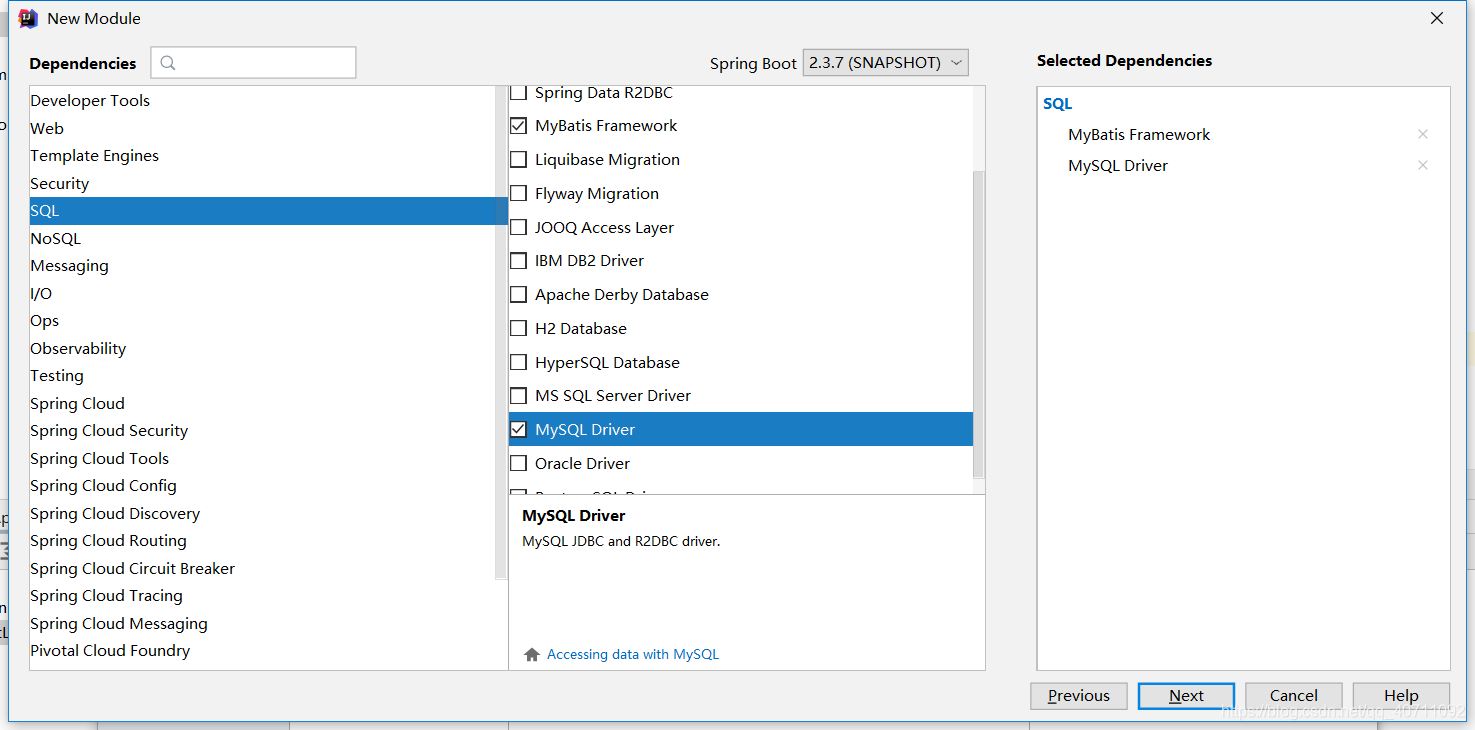Click the IntelliJ IDEA logo in title bar
The height and width of the screenshot is (730, 1475).
[28, 18]
